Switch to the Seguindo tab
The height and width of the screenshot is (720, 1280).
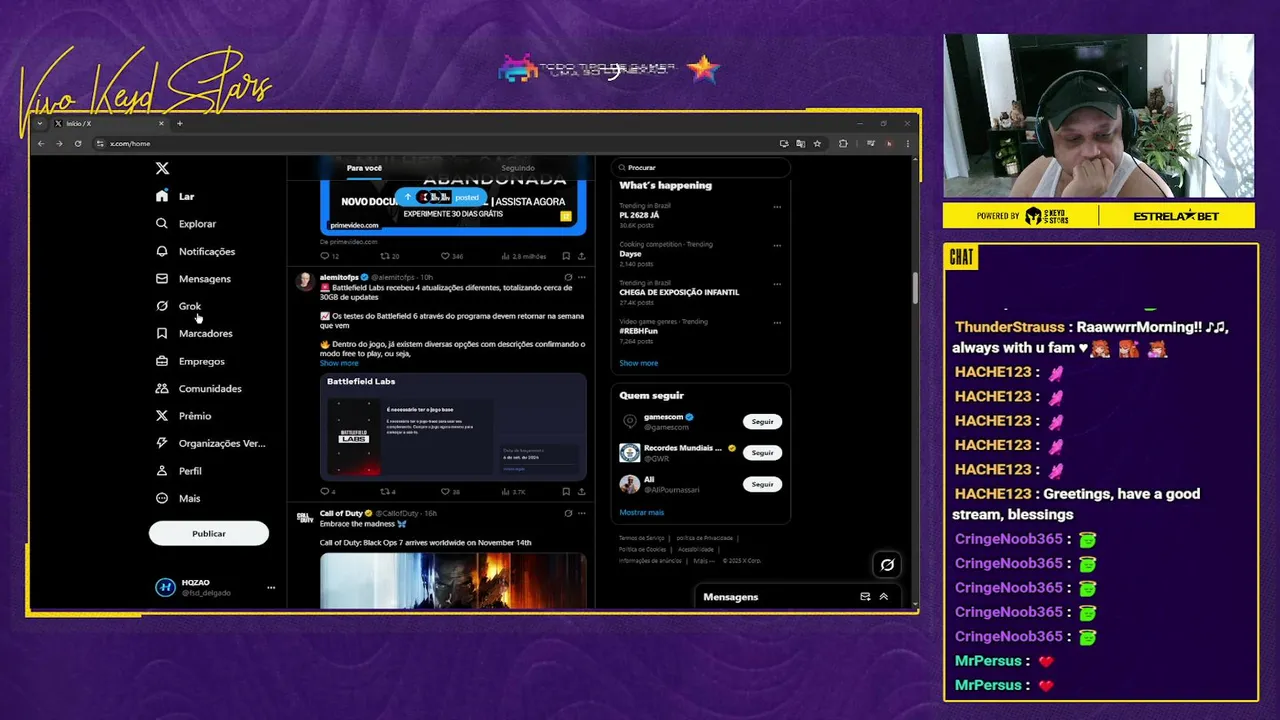(x=518, y=168)
